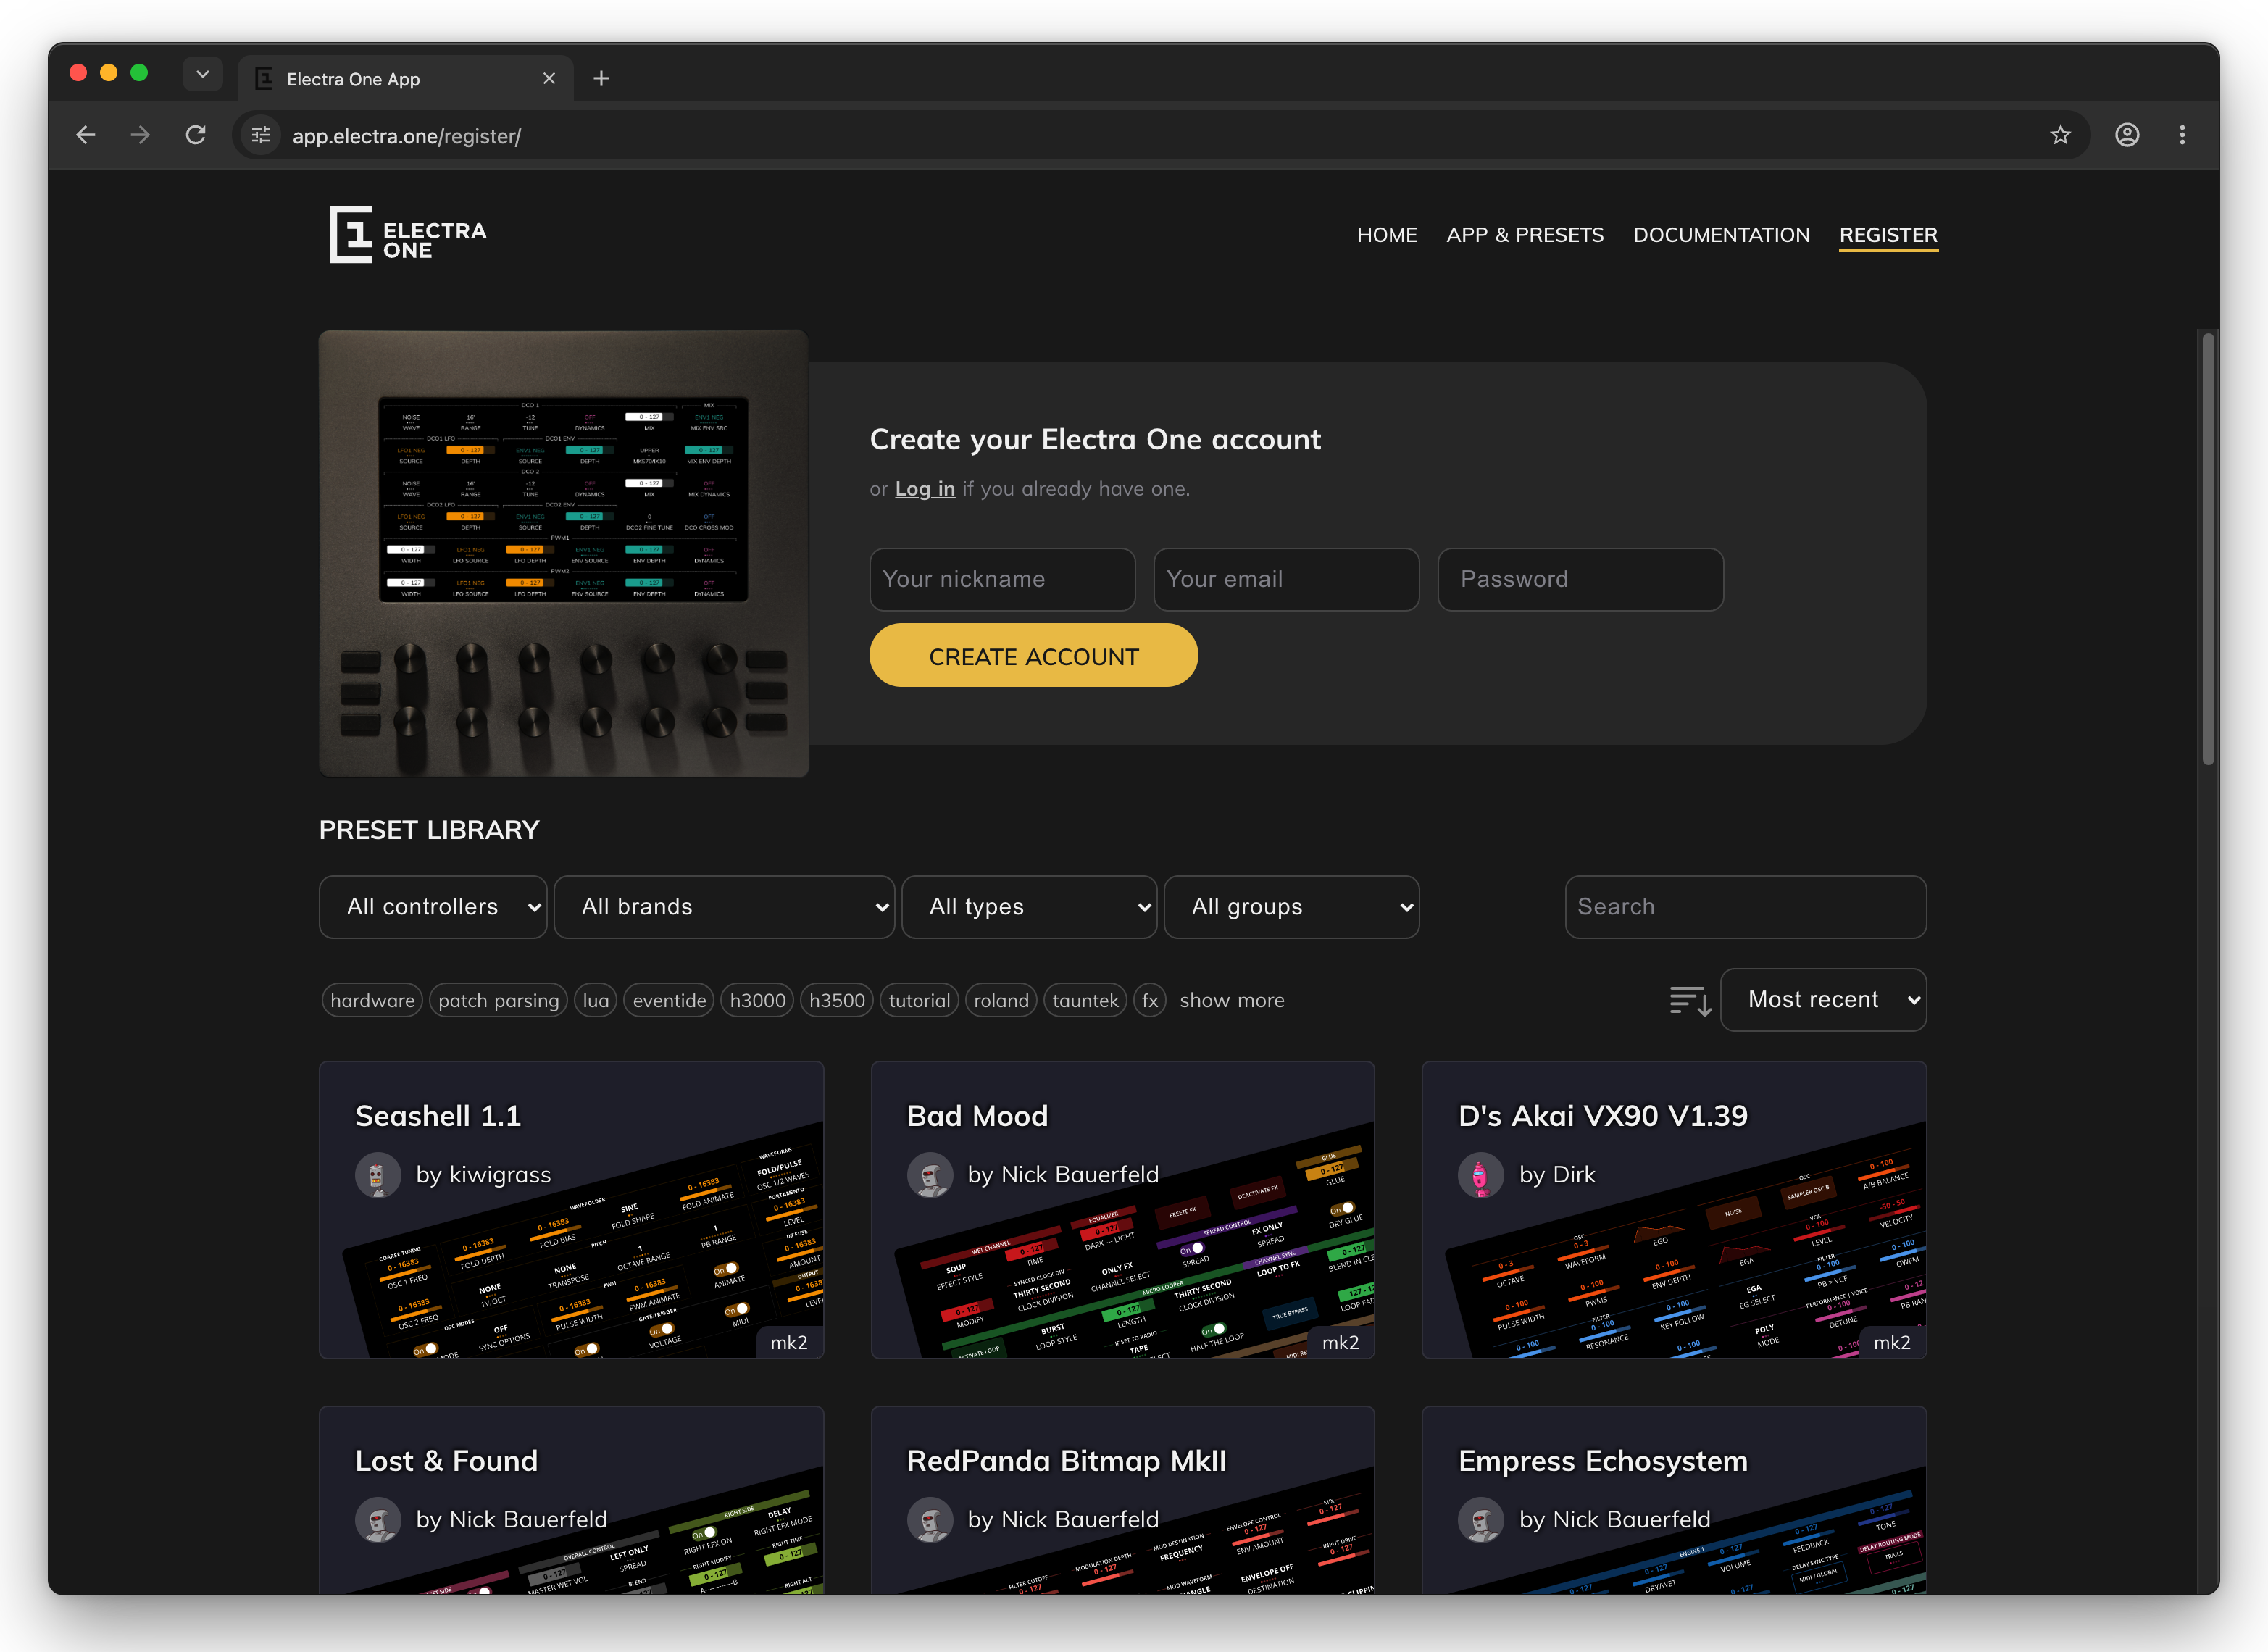
Task: Open the All groups dropdown
Action: click(1291, 907)
